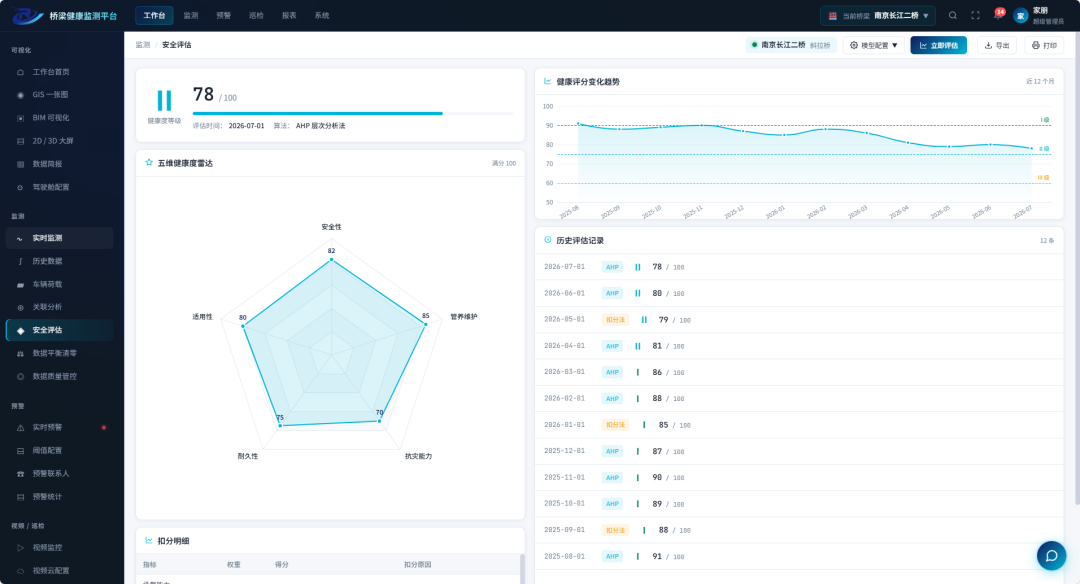Open the user profile menu
The image size is (1080, 584).
pyautogui.click(x=1039, y=15)
